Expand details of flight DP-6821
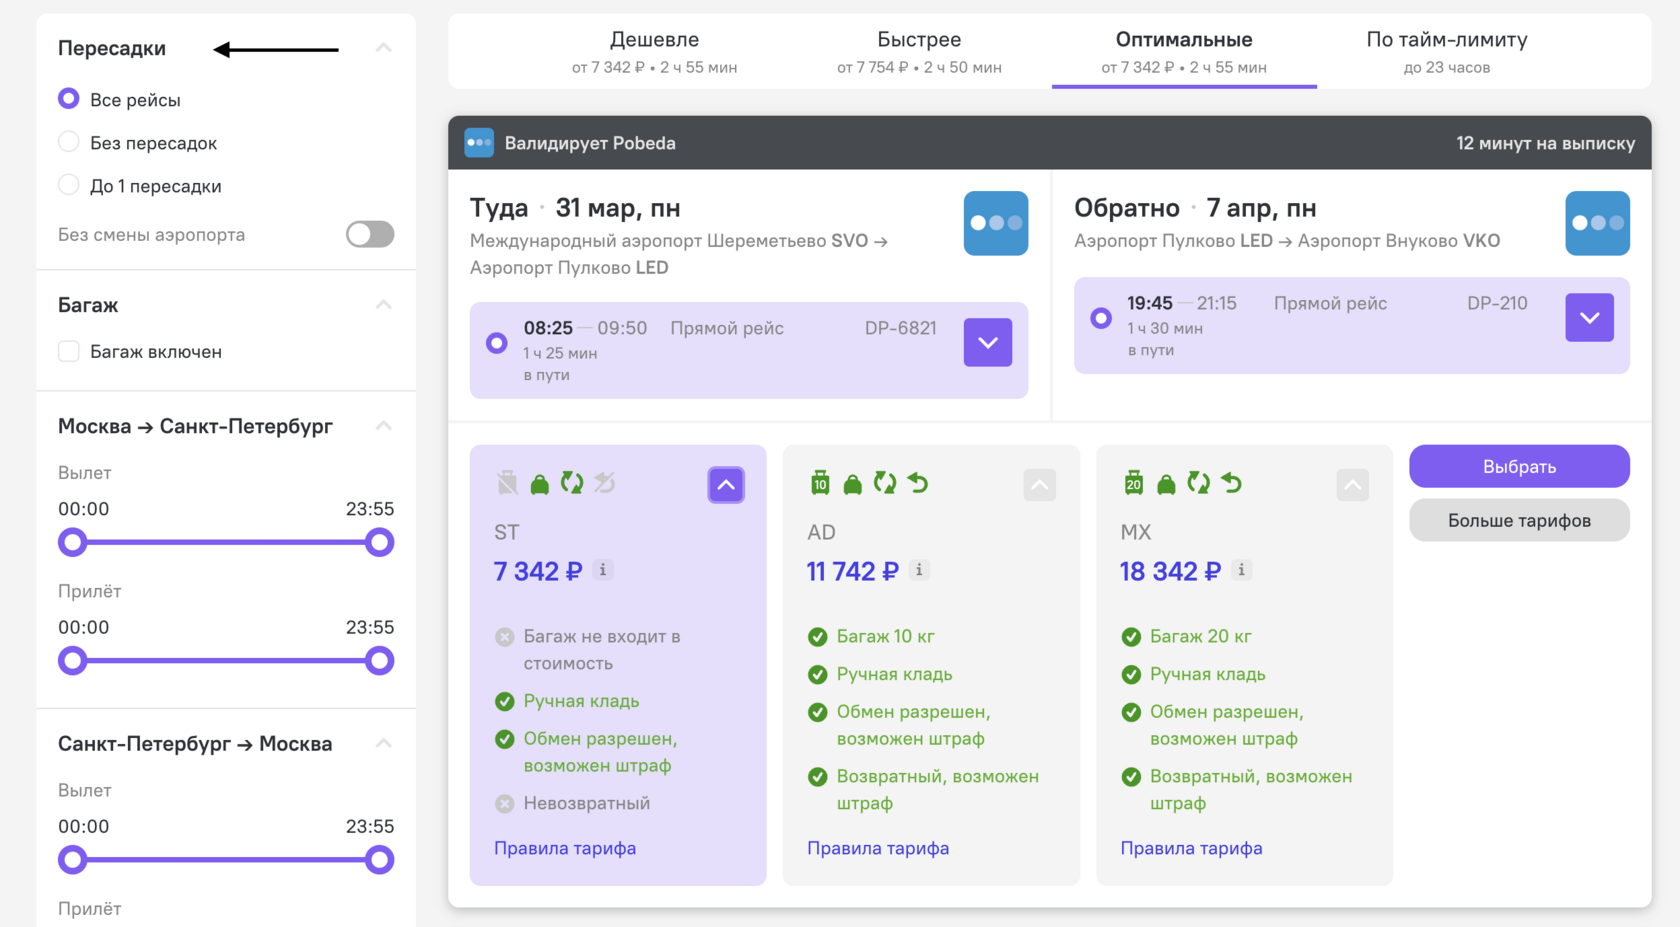The width and height of the screenshot is (1680, 927). 988,342
